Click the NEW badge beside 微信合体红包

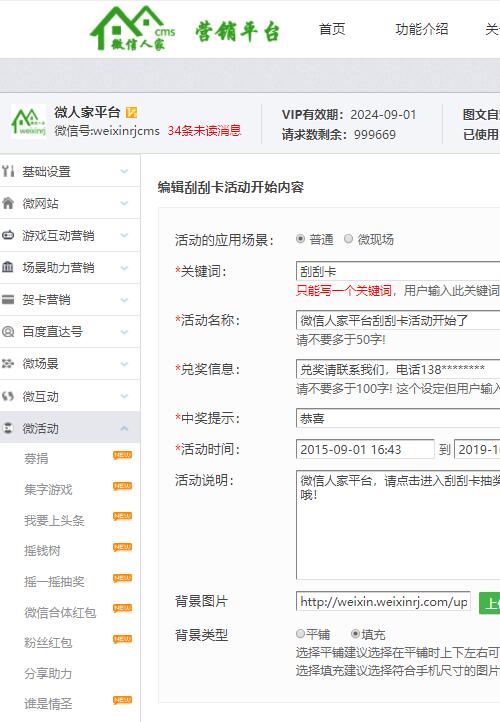click(x=122, y=609)
